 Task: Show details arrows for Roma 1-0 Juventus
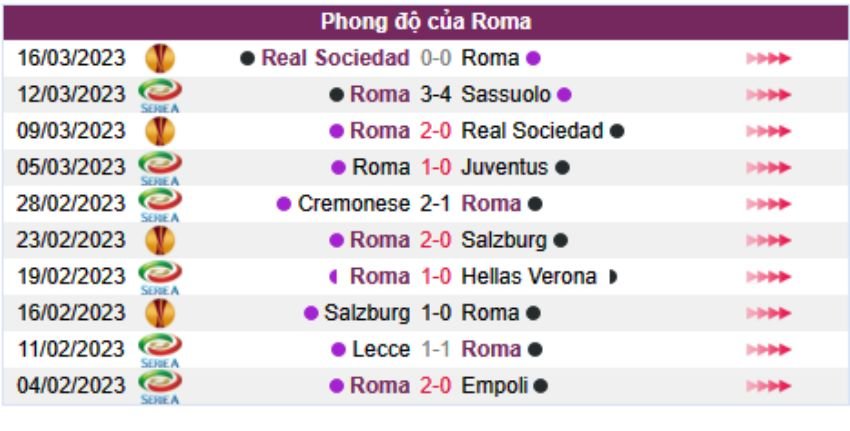pos(768,168)
